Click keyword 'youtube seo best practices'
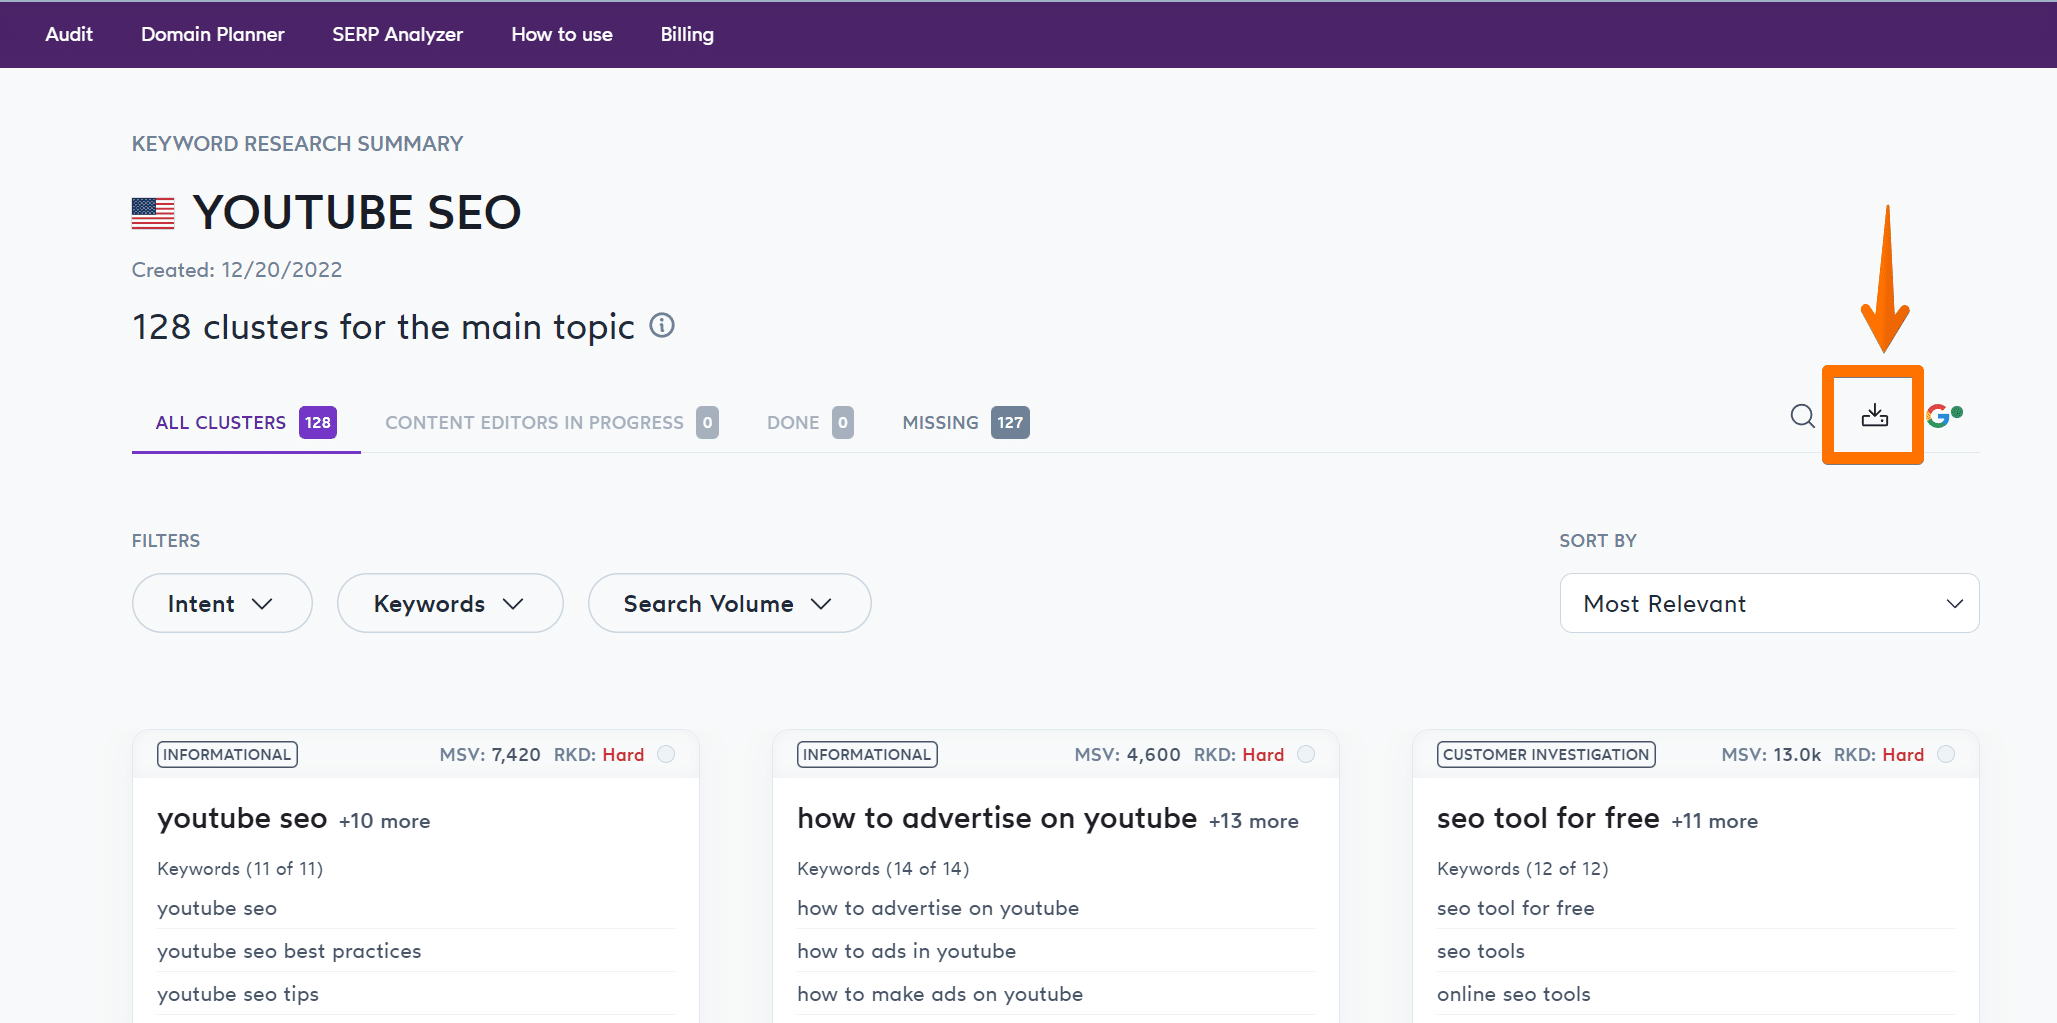 pyautogui.click(x=289, y=951)
